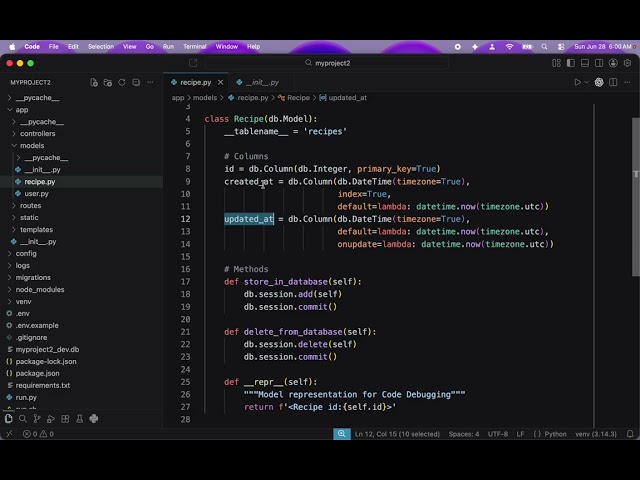The image size is (640, 480).
Task: Open the Extensions view icon
Action: [65, 419]
